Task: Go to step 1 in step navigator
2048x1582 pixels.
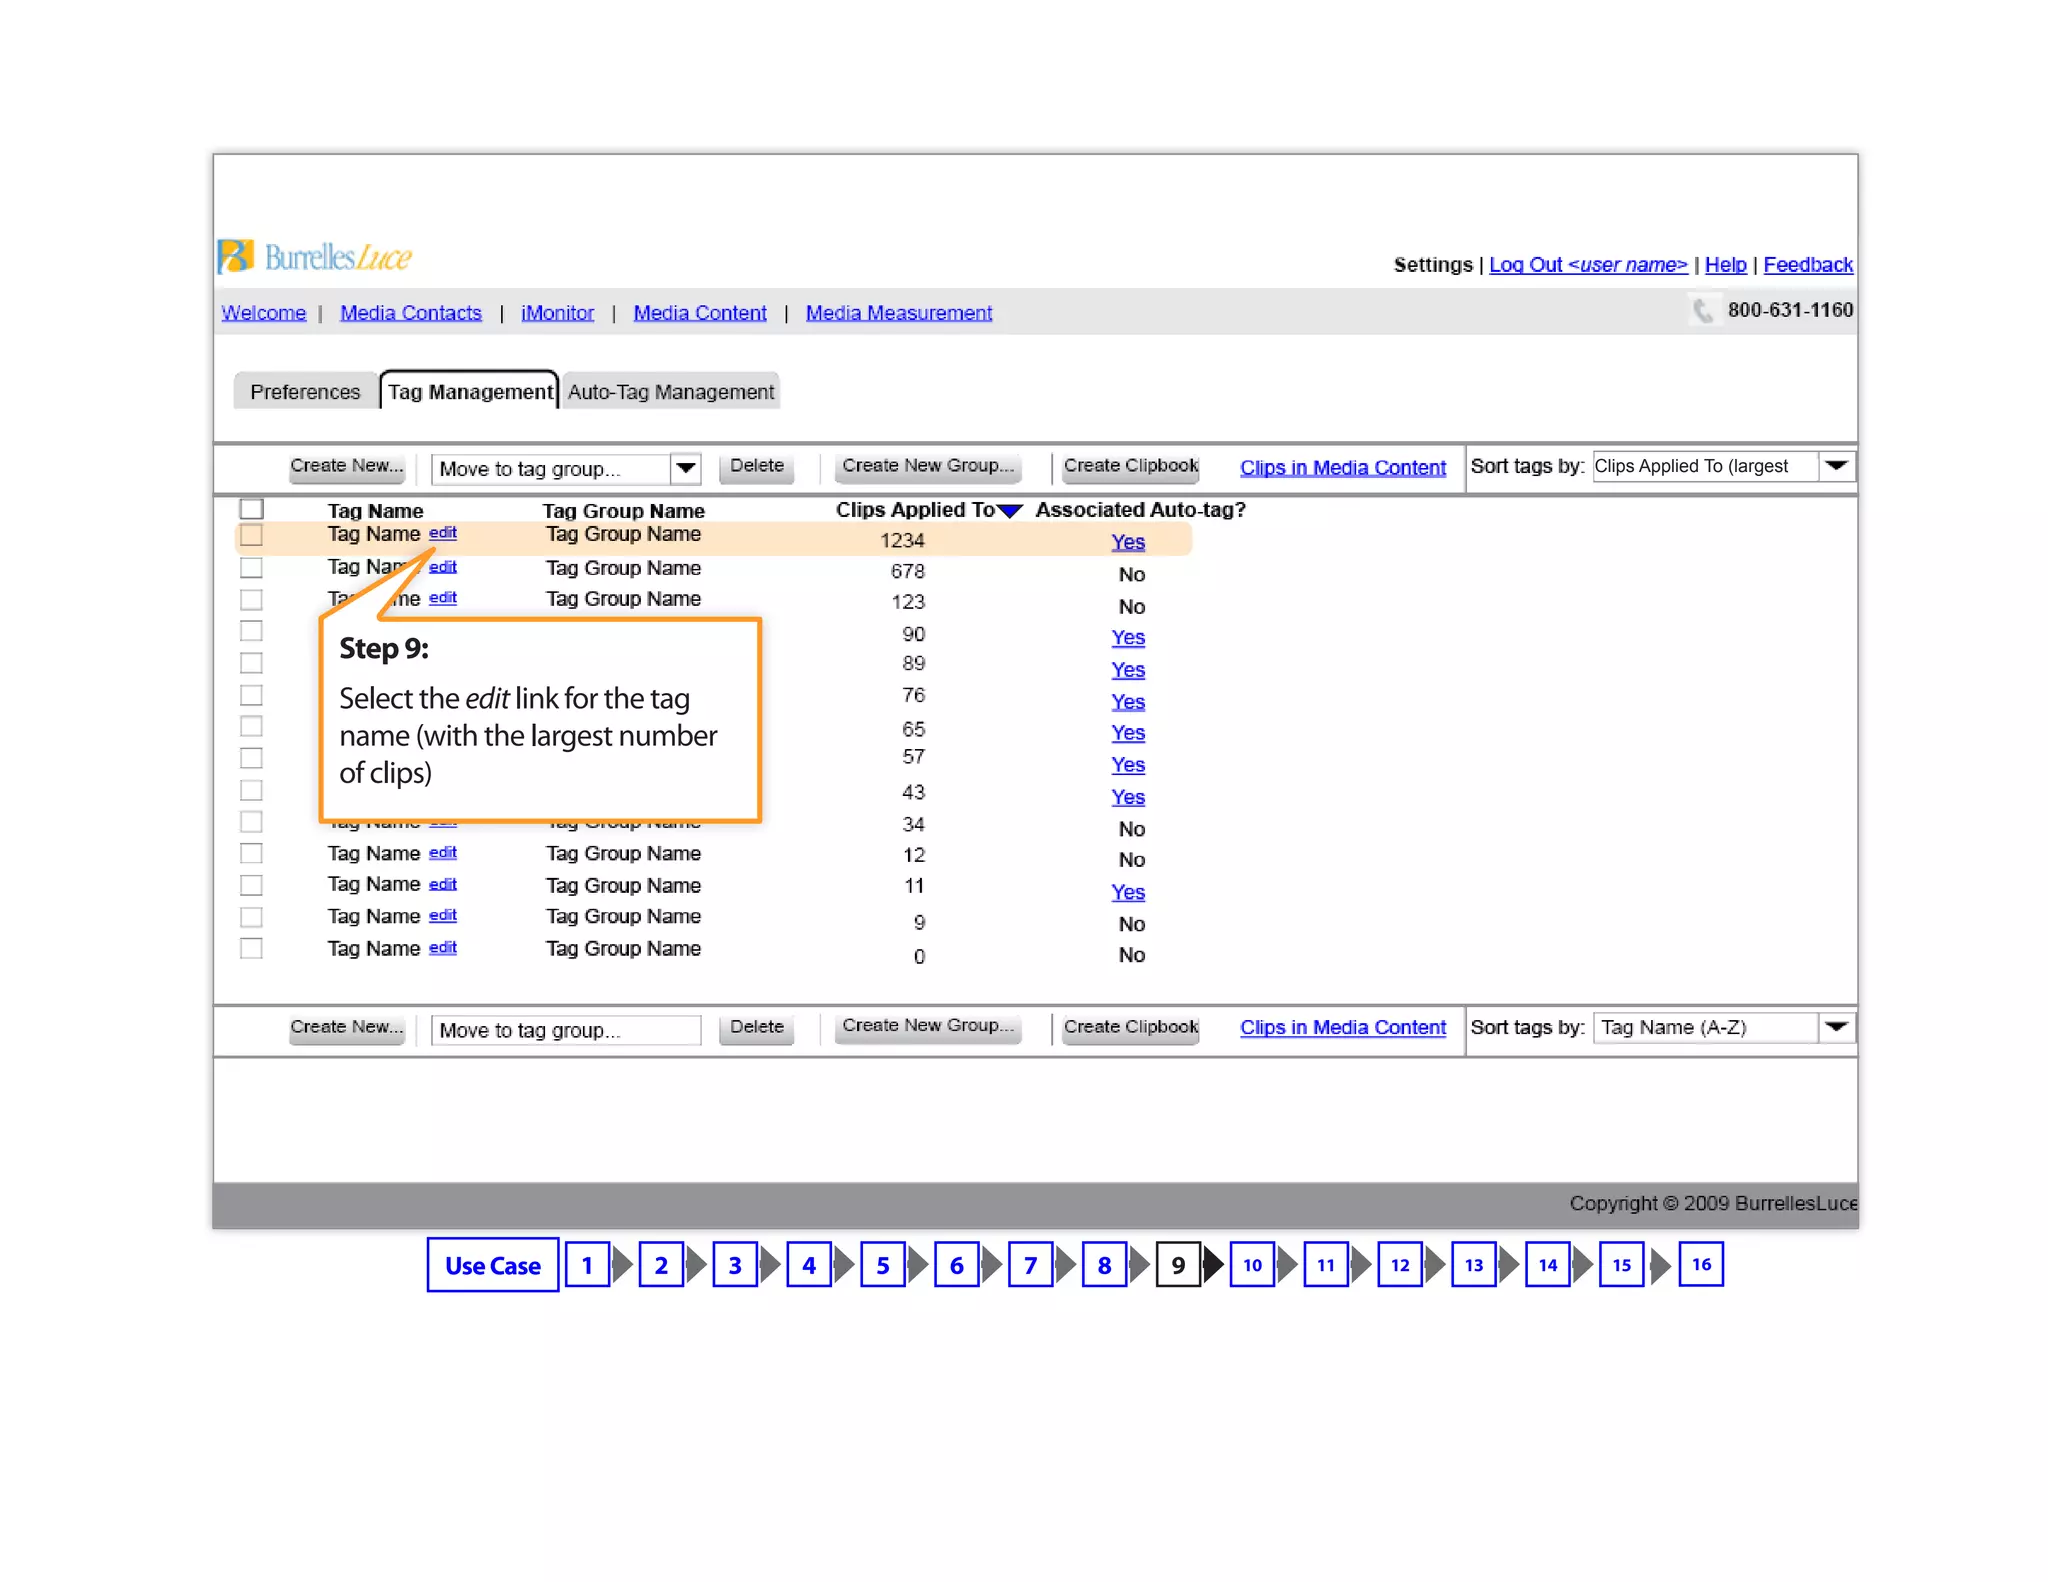Action: point(587,1265)
